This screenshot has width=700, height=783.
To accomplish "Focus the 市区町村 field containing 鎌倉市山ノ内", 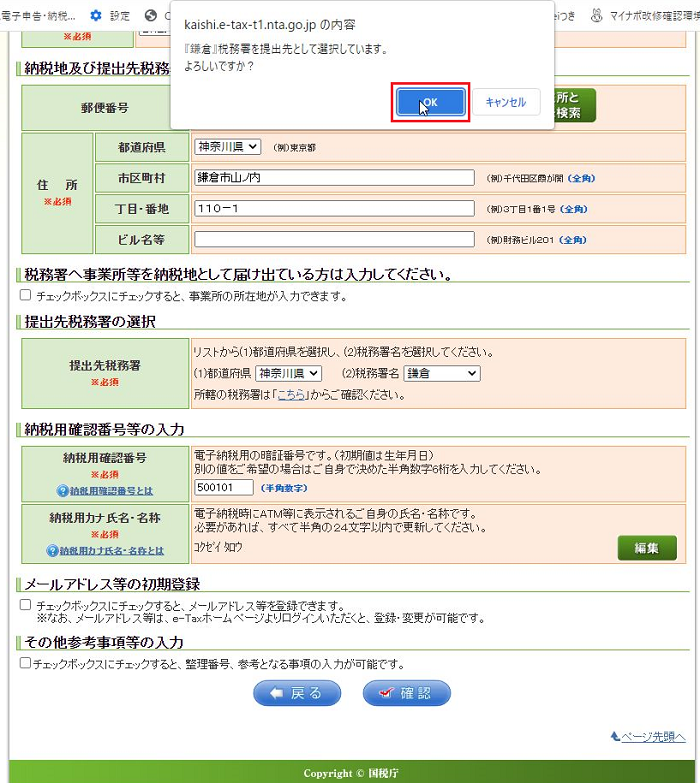I will (x=334, y=177).
